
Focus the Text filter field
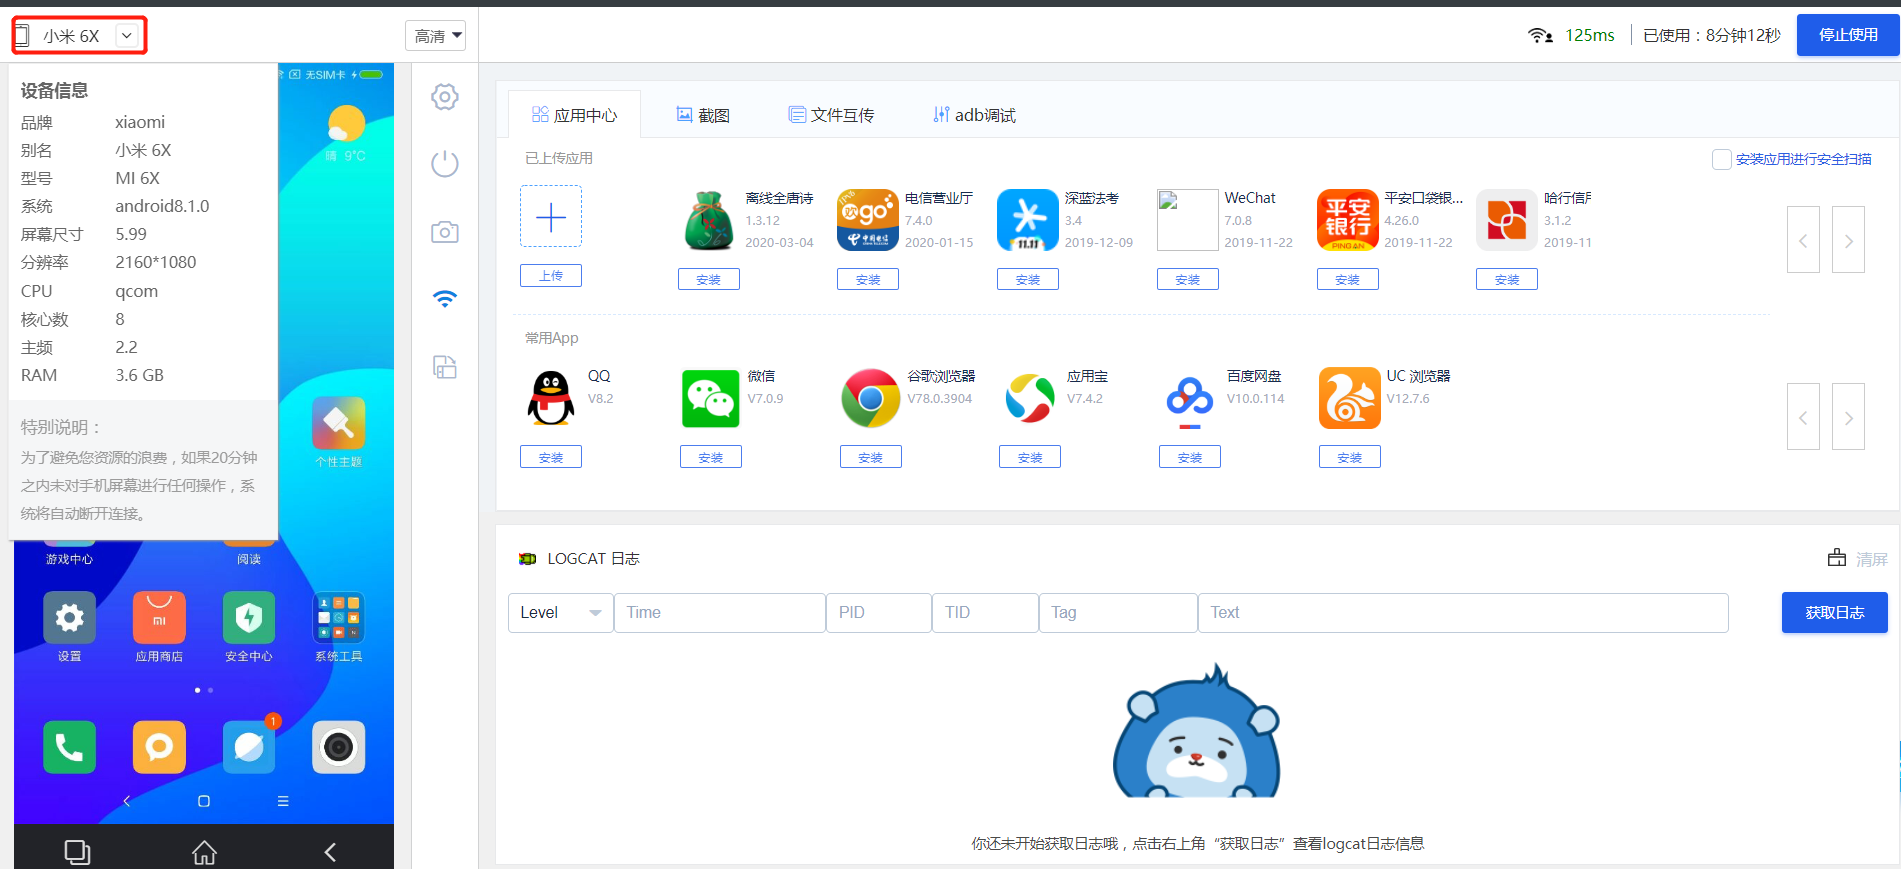pos(1463,613)
